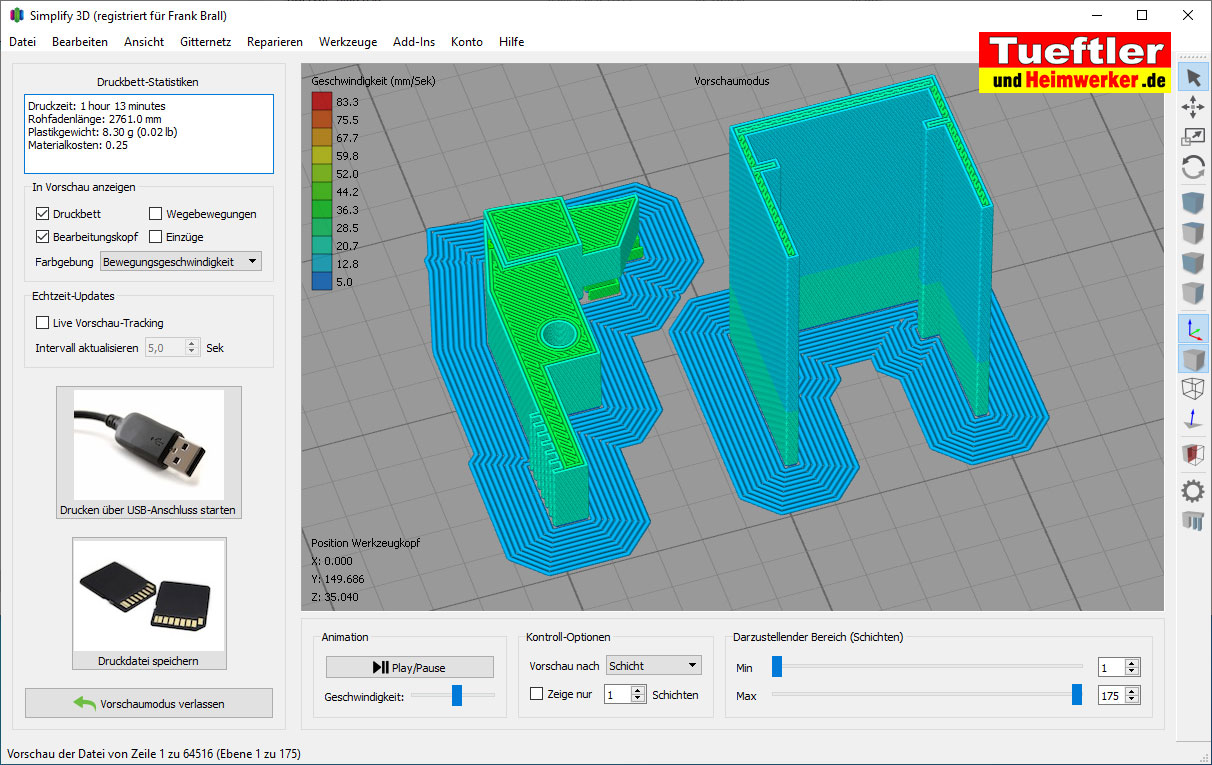Open the Gitternetz menu
Viewport: 1212px width, 765px height.
point(206,42)
